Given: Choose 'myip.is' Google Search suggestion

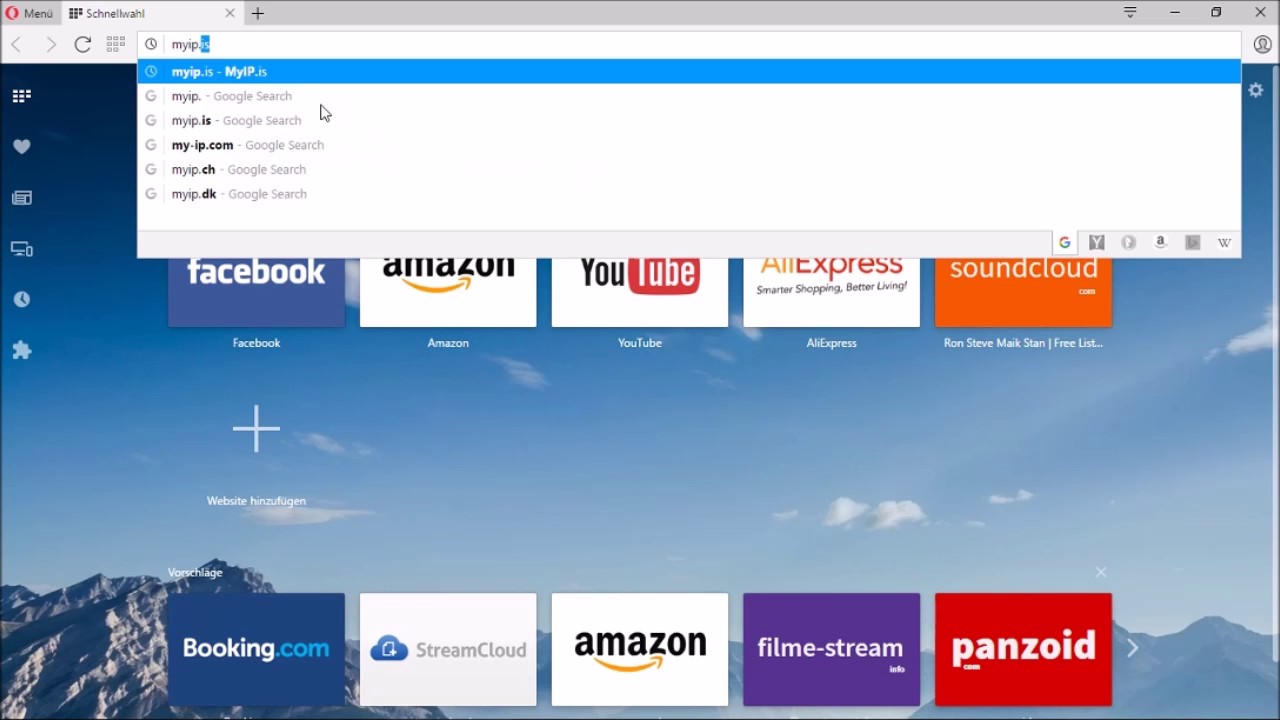Looking at the screenshot, I should click(x=689, y=120).
